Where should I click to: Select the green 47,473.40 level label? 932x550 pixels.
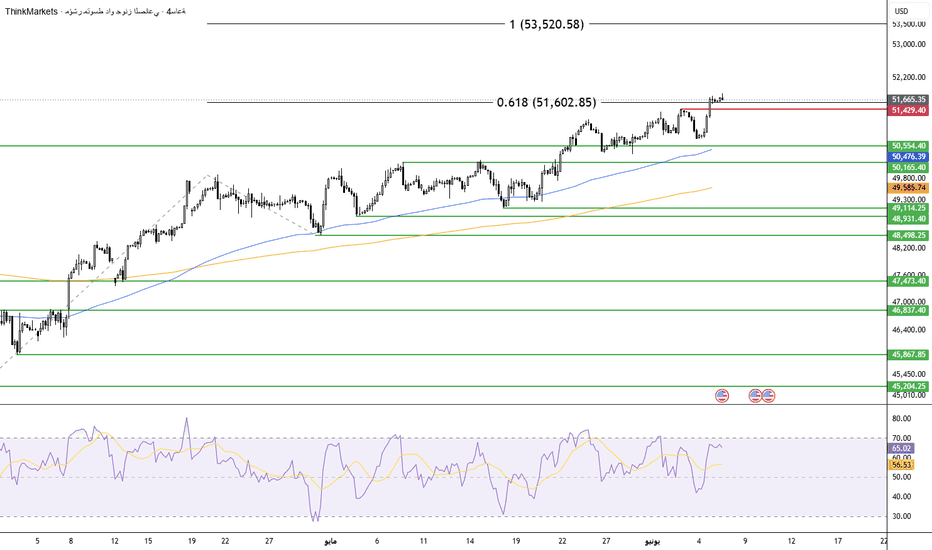(x=909, y=281)
